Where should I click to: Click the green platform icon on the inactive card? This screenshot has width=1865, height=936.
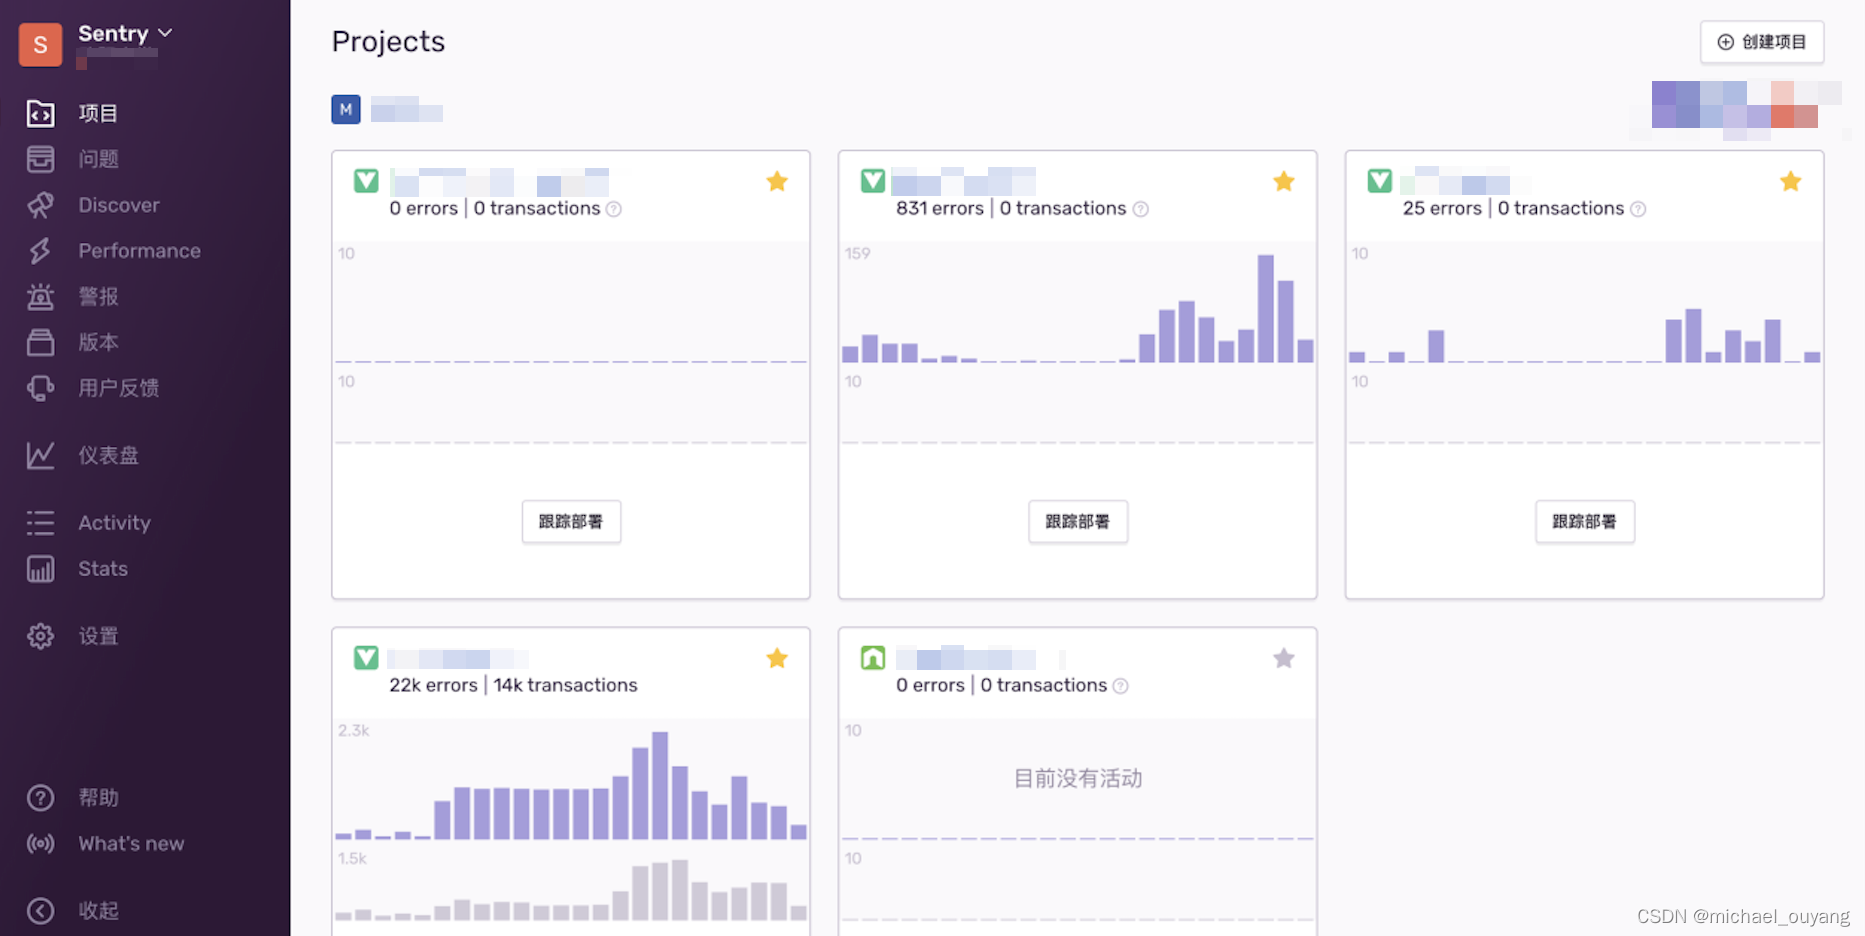click(x=873, y=658)
